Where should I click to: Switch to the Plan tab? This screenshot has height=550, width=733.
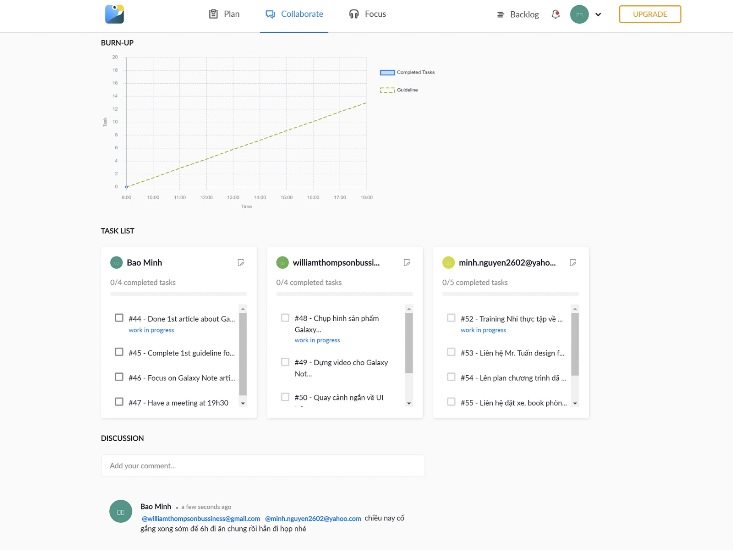pos(224,15)
